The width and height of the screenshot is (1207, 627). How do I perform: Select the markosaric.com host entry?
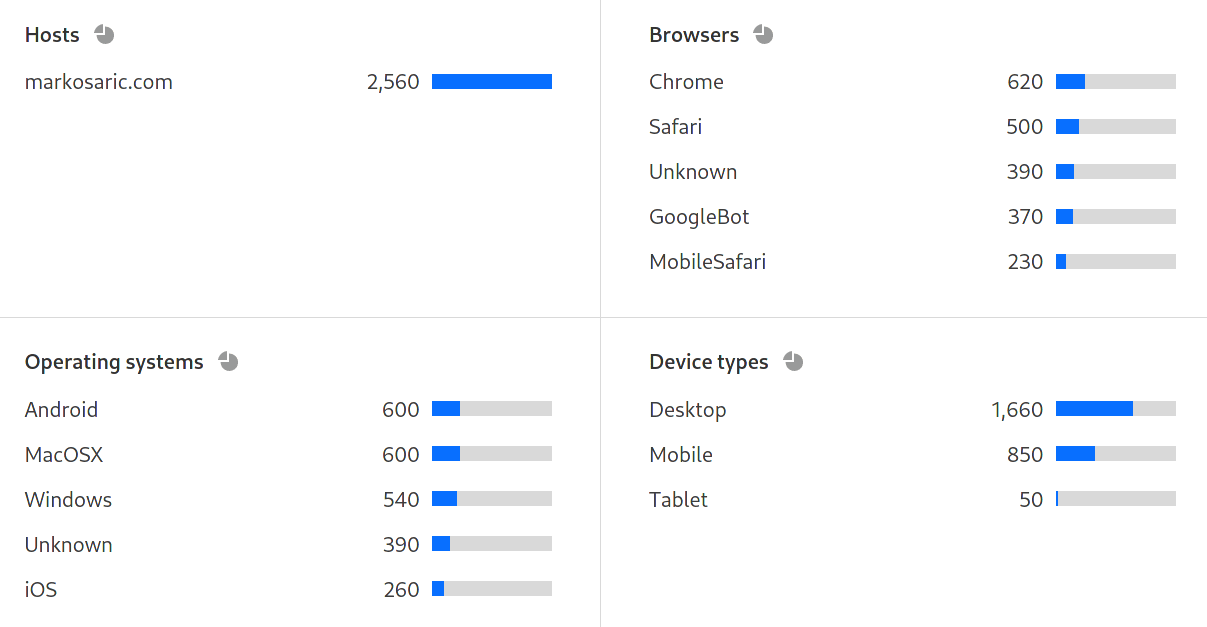click(98, 81)
